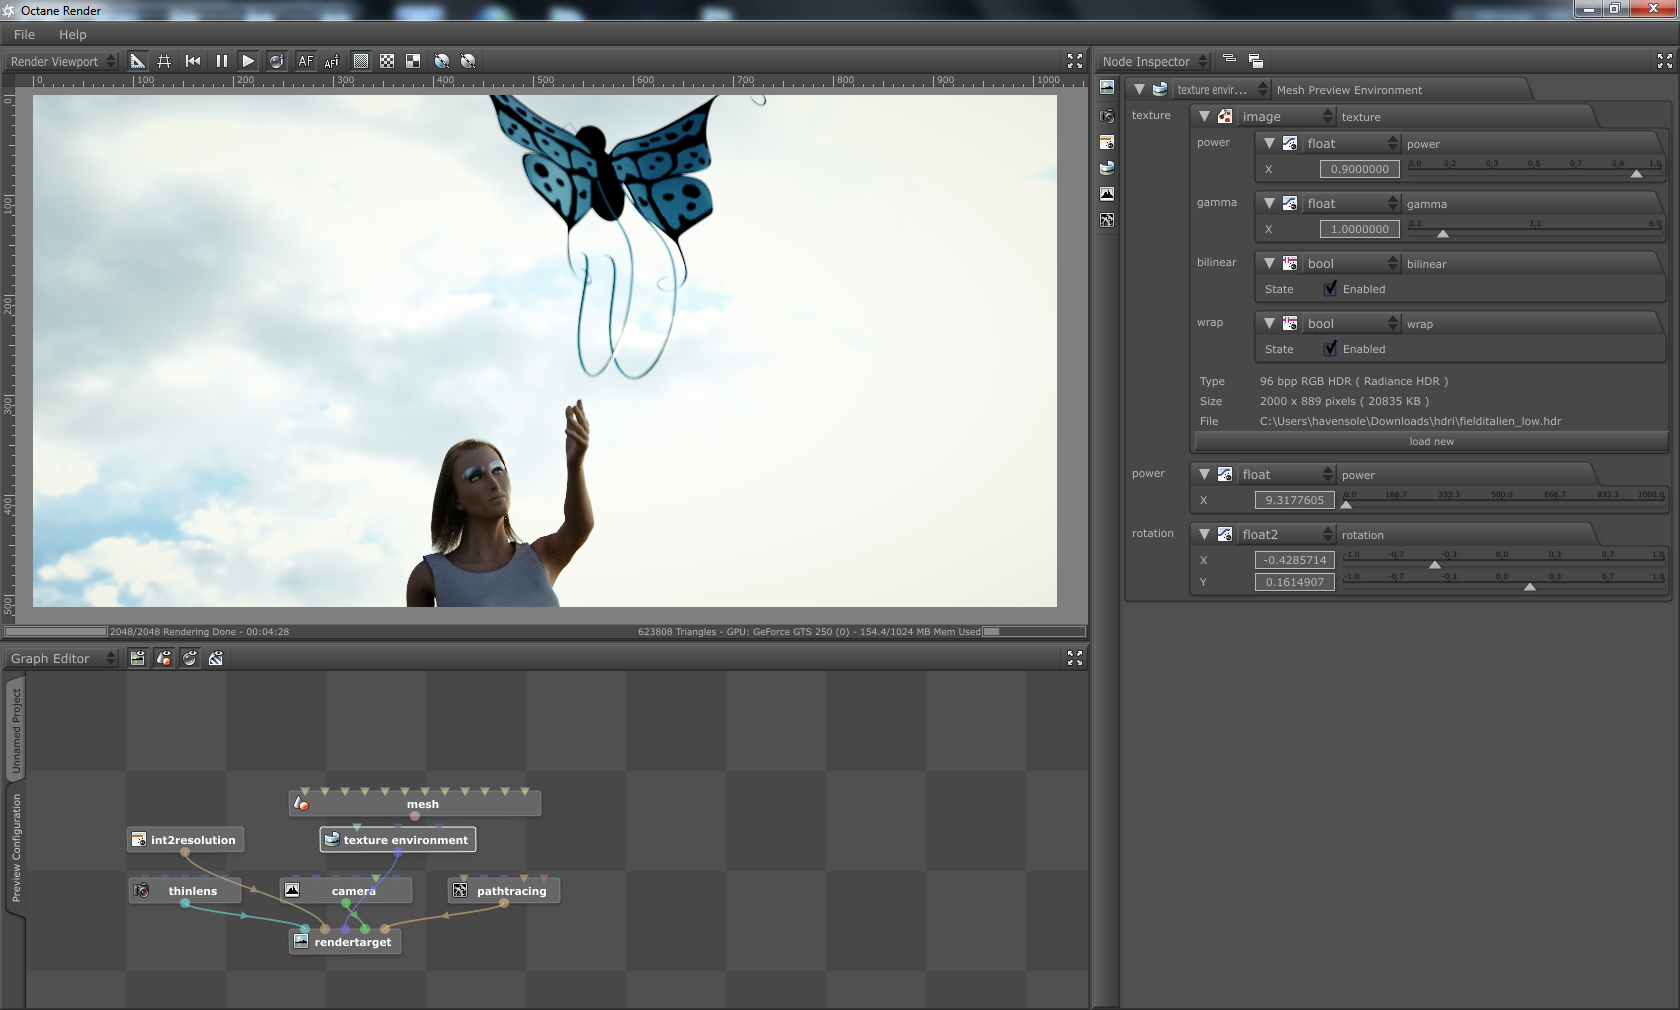The width and height of the screenshot is (1680, 1010).
Task: Collapse the texture environment node section
Action: point(1139,89)
